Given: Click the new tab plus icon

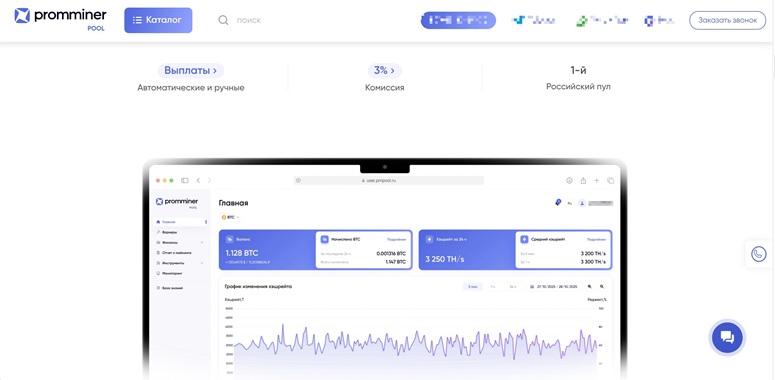Looking at the screenshot, I should pos(597,180).
